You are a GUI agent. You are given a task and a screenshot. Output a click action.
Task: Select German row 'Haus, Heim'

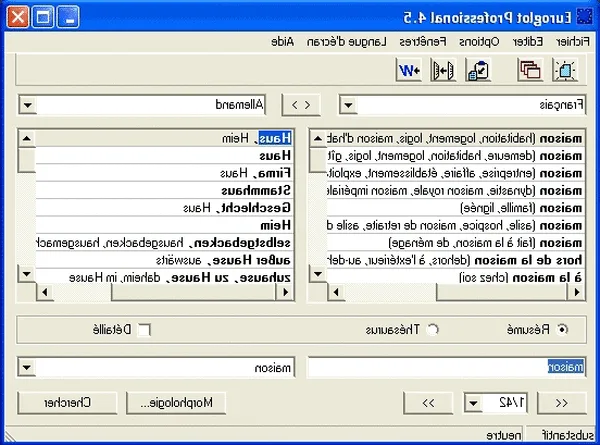(x=165, y=138)
